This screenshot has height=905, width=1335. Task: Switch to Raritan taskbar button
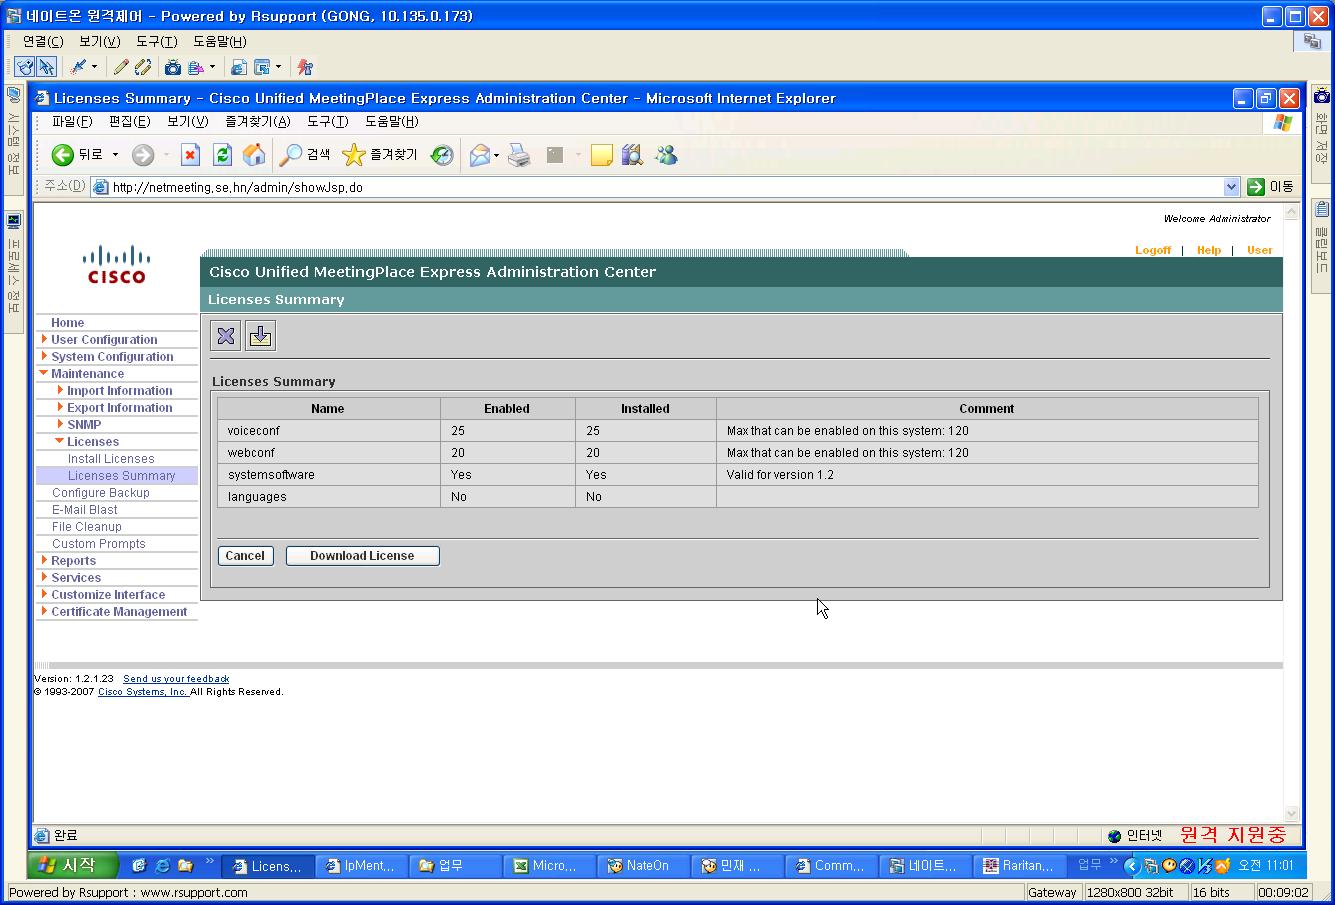click(x=1020, y=866)
